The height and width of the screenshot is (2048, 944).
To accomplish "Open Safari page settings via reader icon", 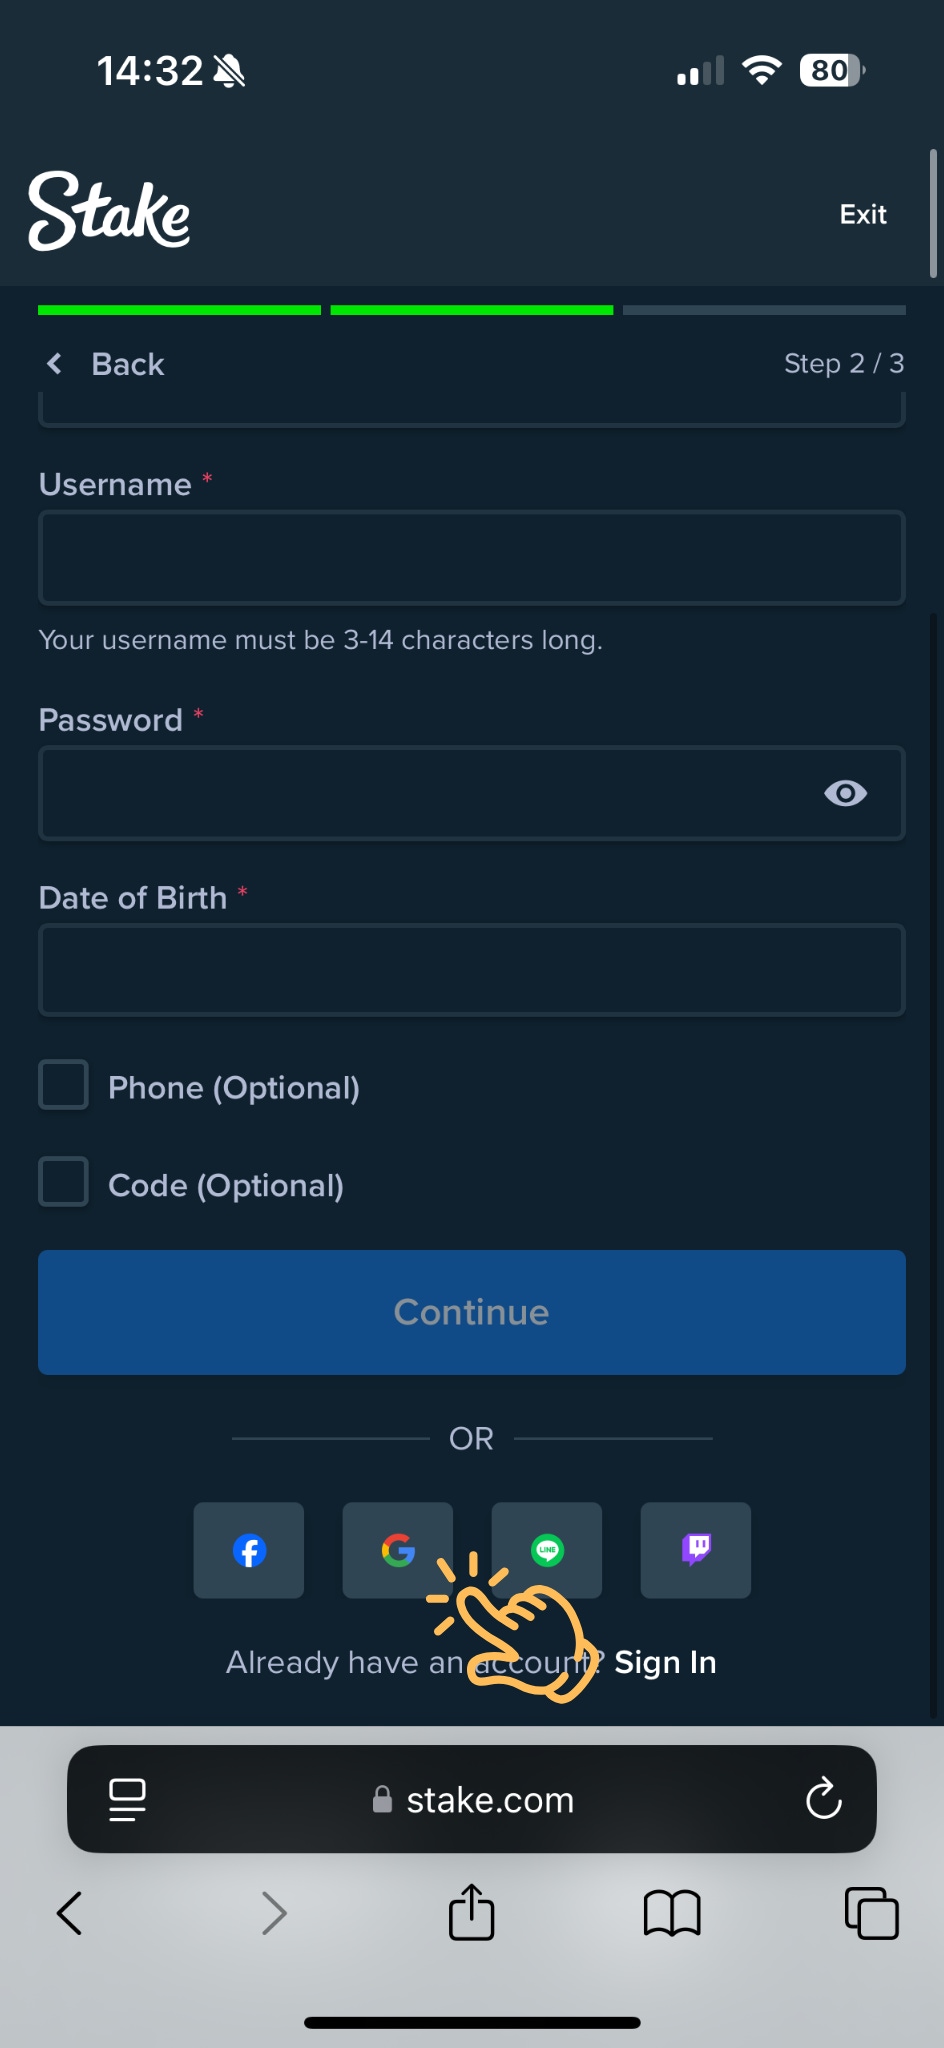I will (126, 1799).
